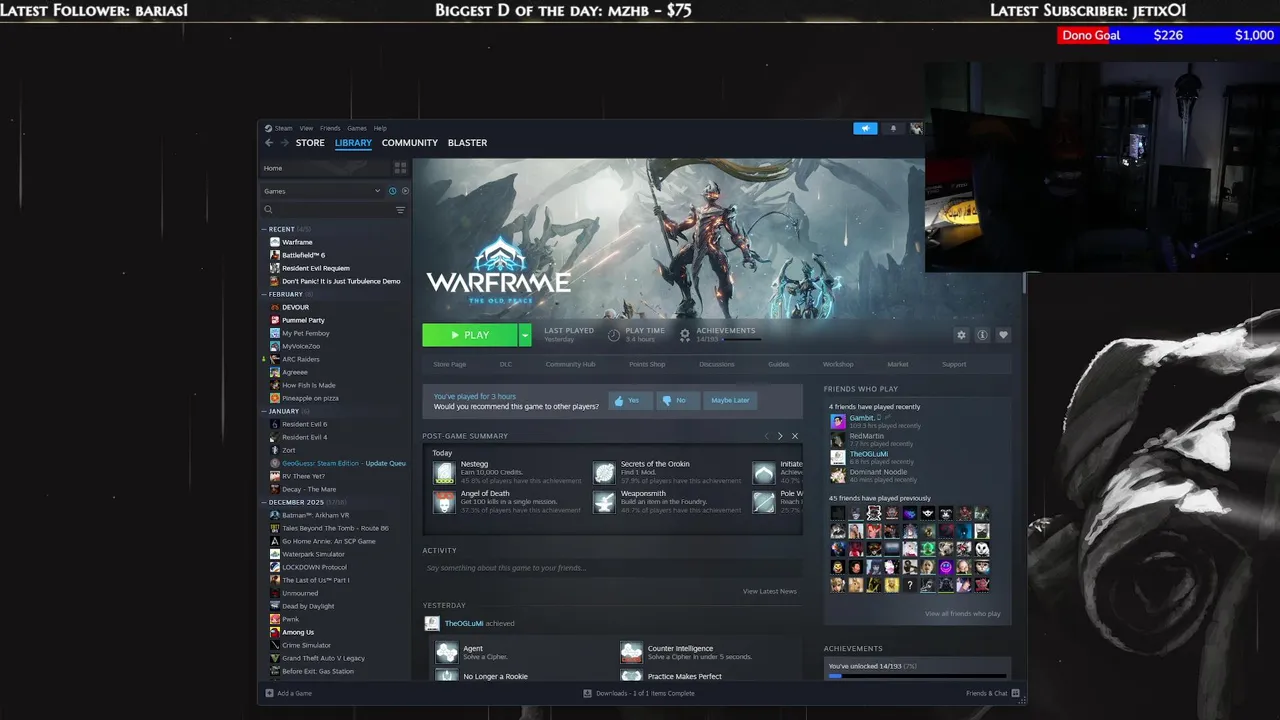Viewport: 1280px width, 720px height.
Task: Toggle recent-activity sort clock icon in library
Action: [x=392, y=191]
